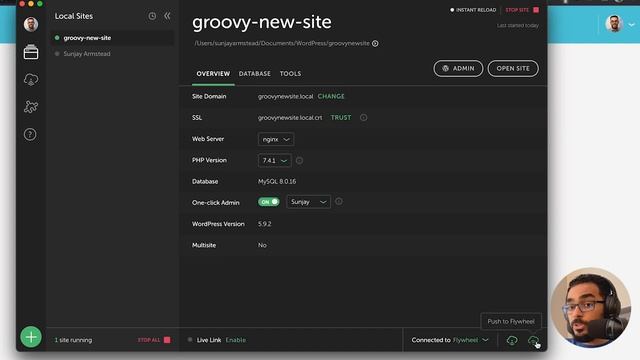Open Connect cloud icon in sidebar
This screenshot has height=360, width=640.
(x=31, y=79)
